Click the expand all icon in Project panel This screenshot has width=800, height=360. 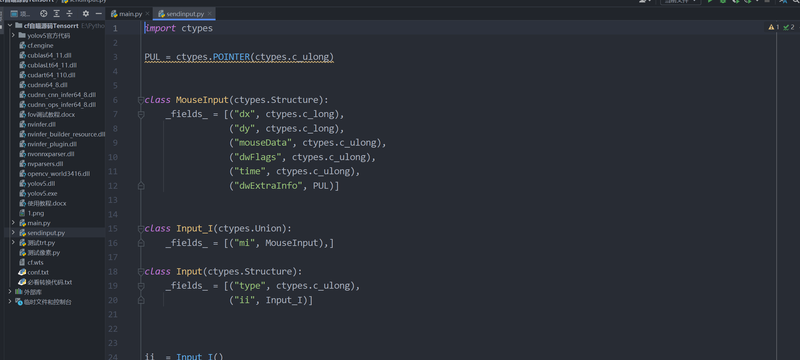[x=57, y=14]
